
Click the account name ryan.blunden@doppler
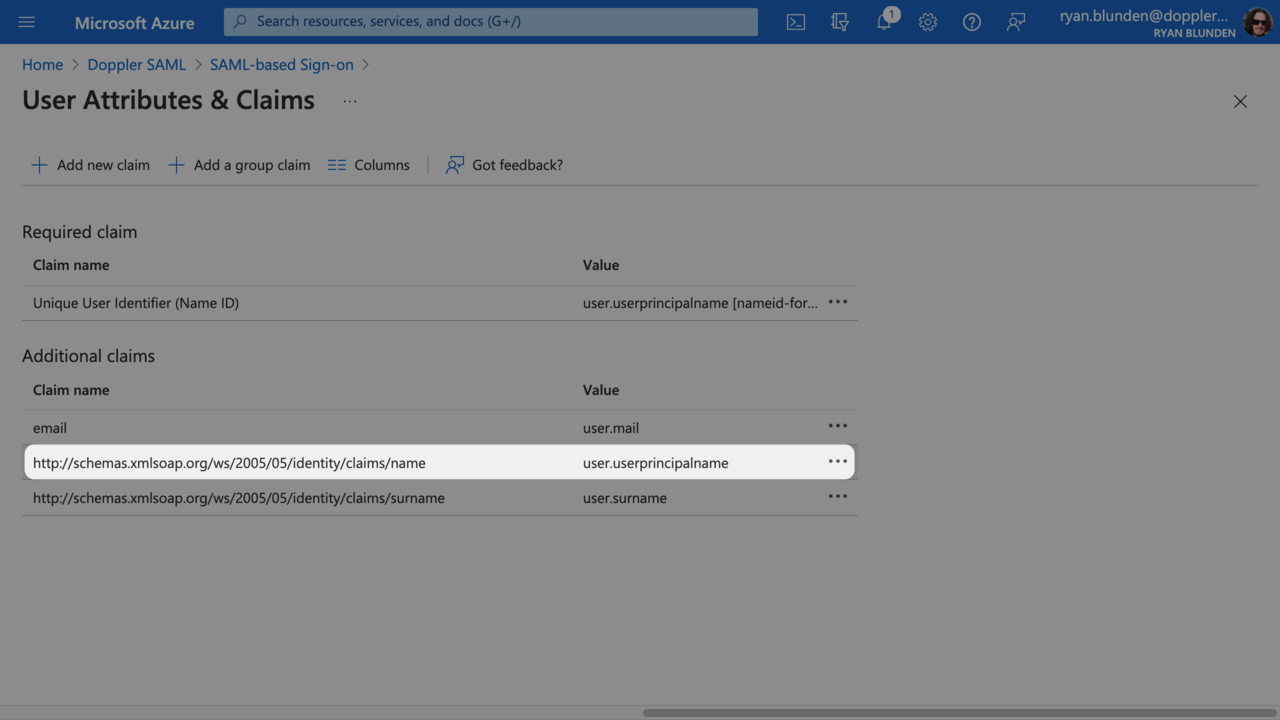1144,15
